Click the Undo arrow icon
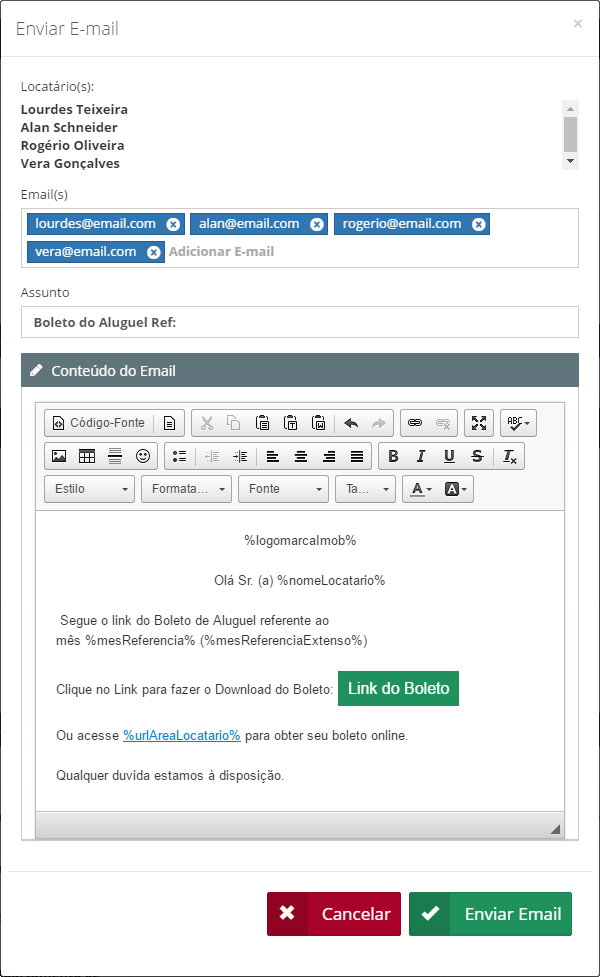 tap(351, 423)
